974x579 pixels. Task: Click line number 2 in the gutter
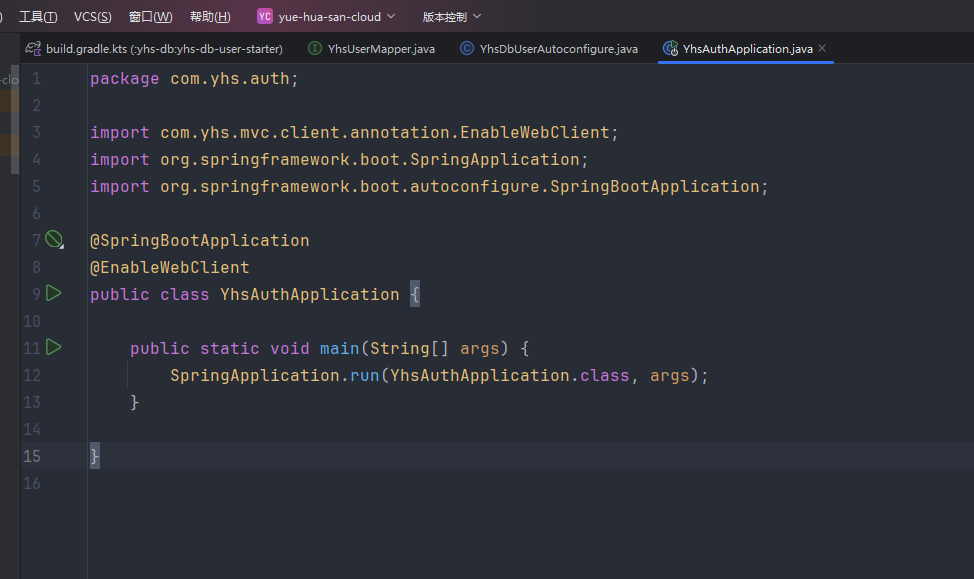pos(36,106)
